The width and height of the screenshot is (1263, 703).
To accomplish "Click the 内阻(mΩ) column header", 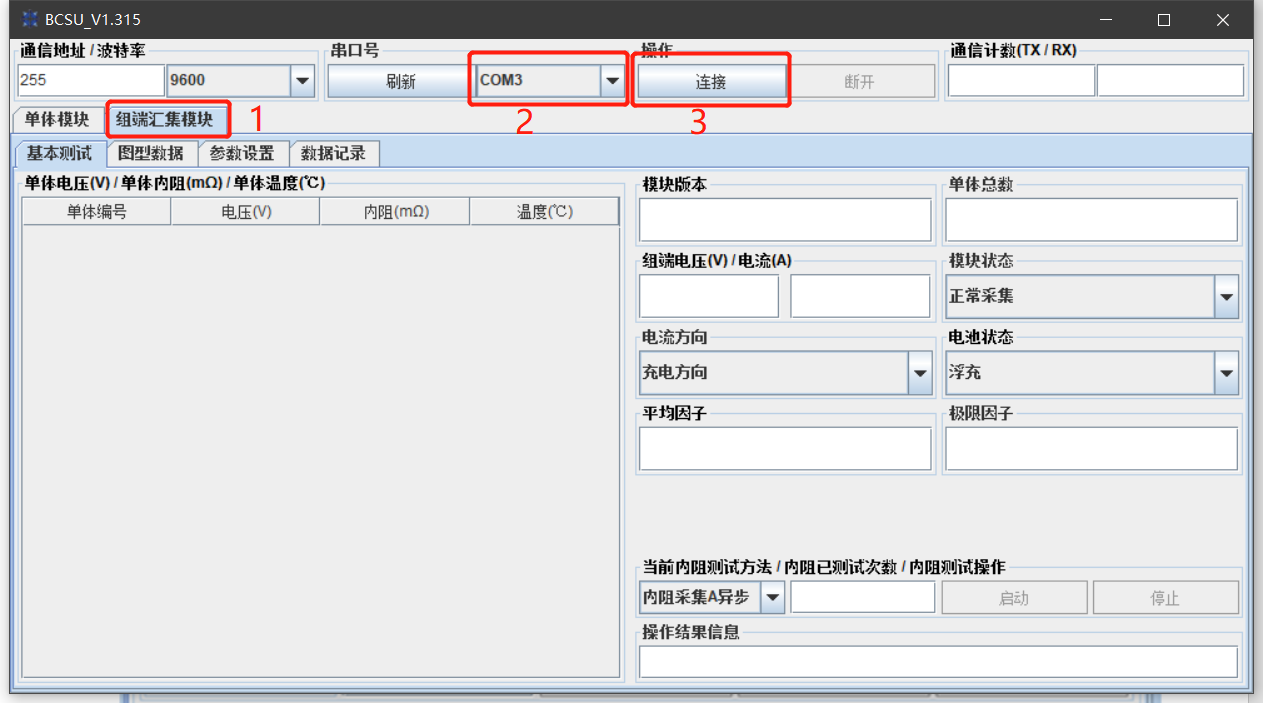I will [x=395, y=211].
